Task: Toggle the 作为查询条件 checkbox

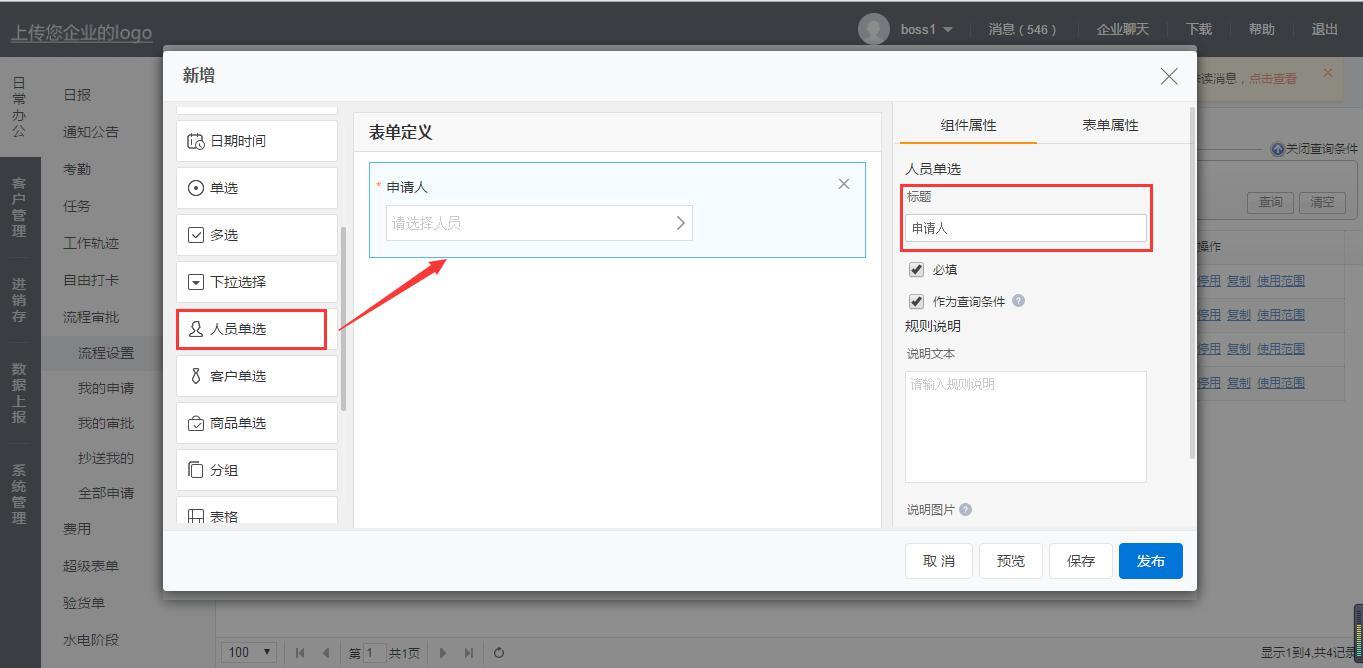Action: (916, 301)
